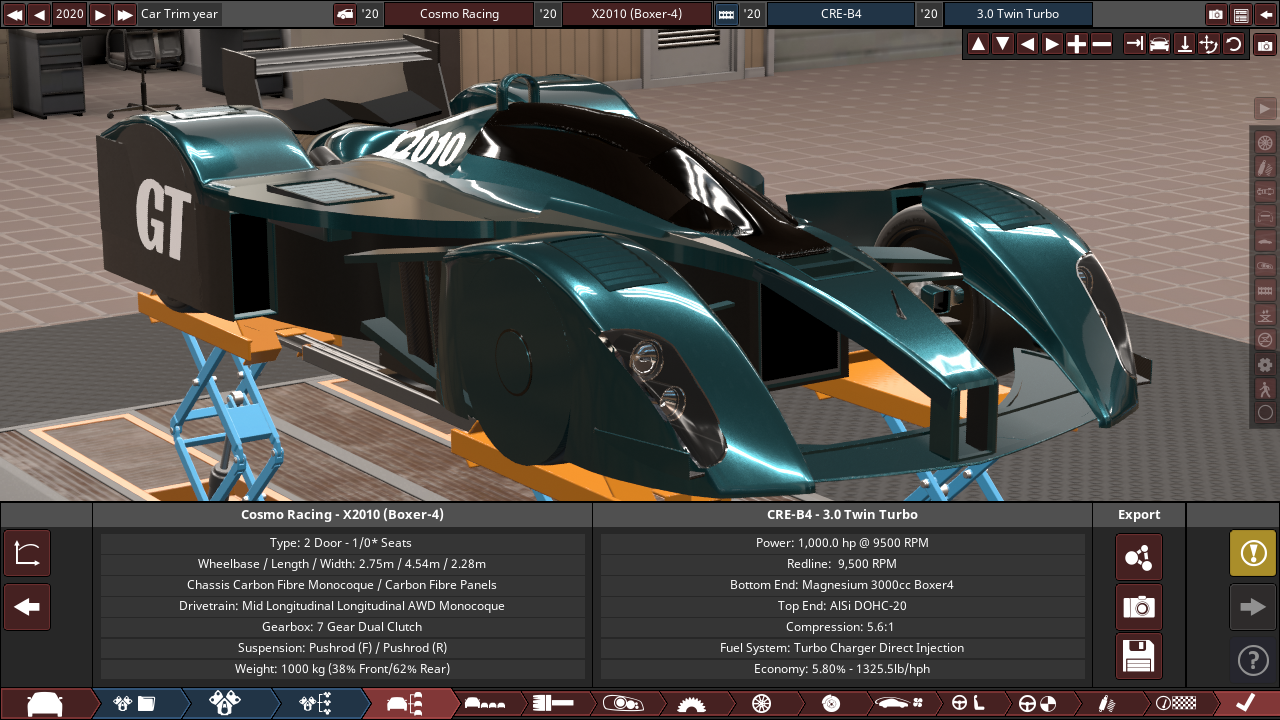The width and height of the screenshot is (1280, 720).
Task: Toggle car front outline visibility icon
Action: (x=1265, y=216)
